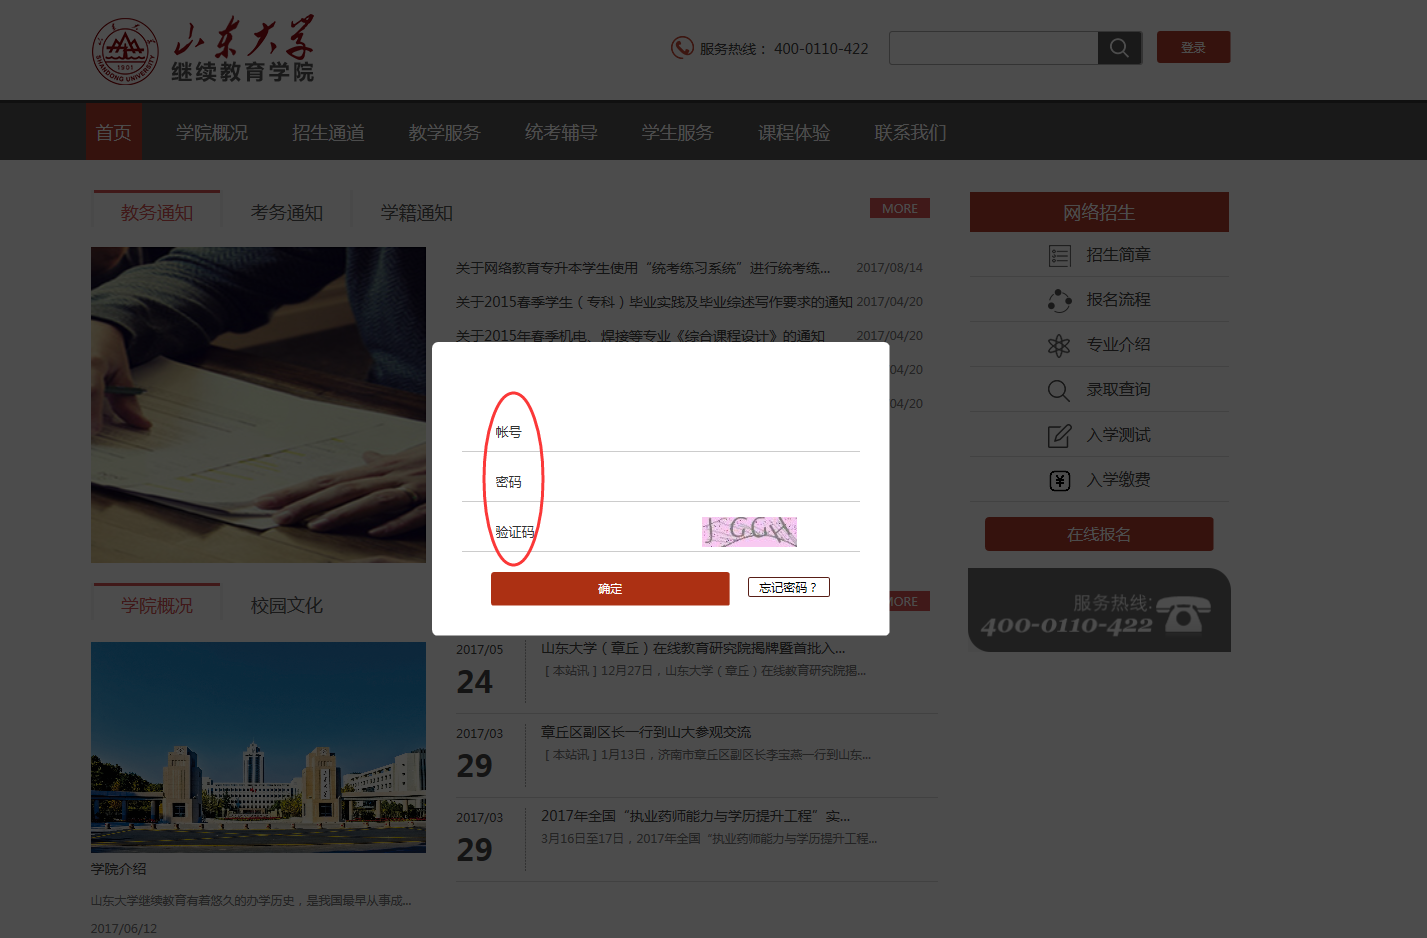The width and height of the screenshot is (1427, 938).
Task: Open news 章丘区副区长一行到山大参观交流
Action: point(646,732)
